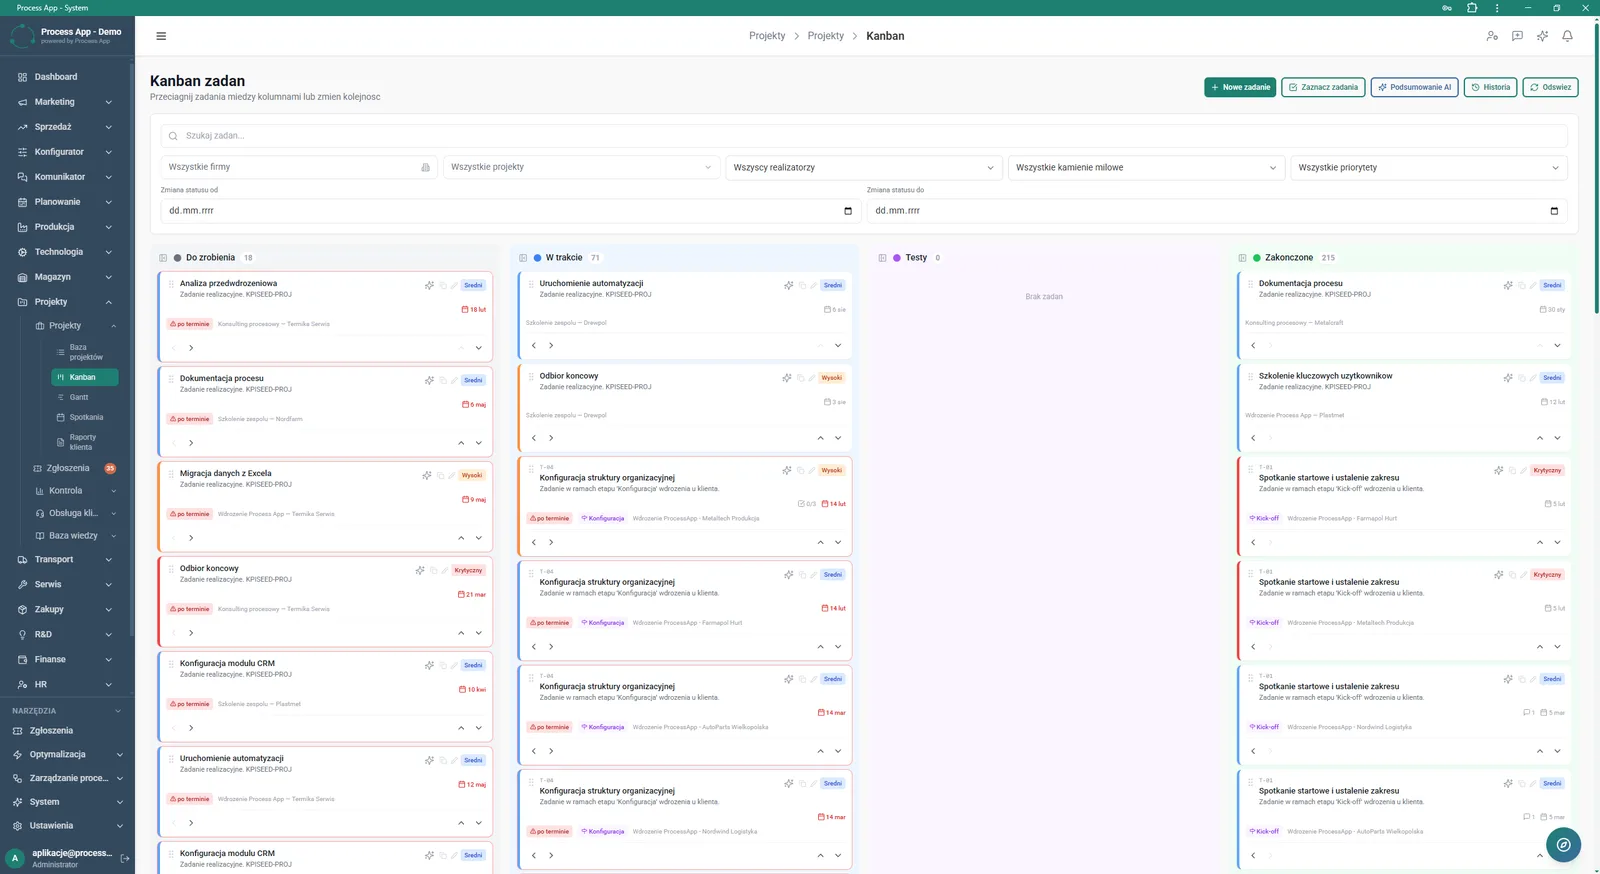Click calendar icon in Zmiana statusu od field
Screen dimensions: 1600x874
[848, 211]
